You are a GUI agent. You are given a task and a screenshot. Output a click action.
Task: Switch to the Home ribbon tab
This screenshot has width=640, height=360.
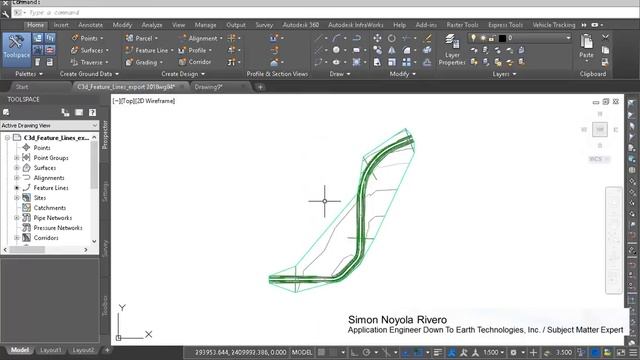[36, 25]
